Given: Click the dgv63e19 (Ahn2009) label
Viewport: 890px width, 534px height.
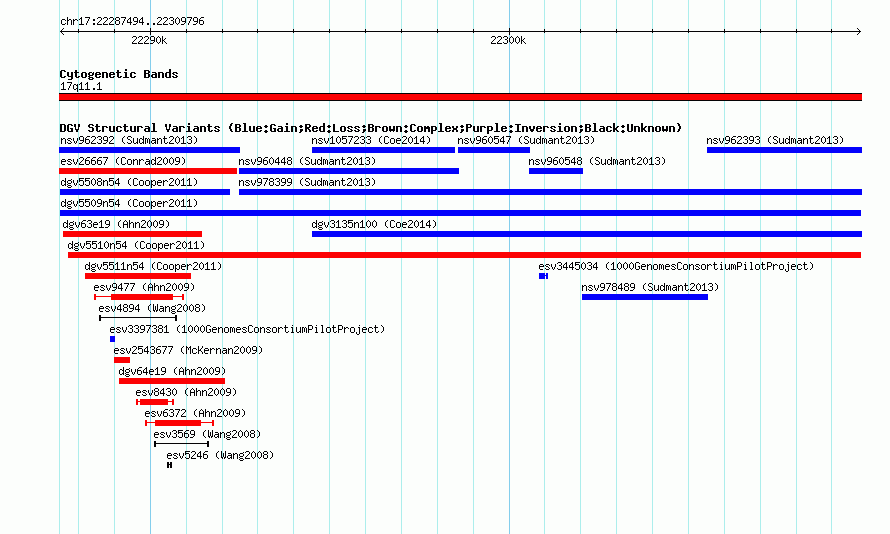Looking at the screenshot, I should tap(116, 224).
